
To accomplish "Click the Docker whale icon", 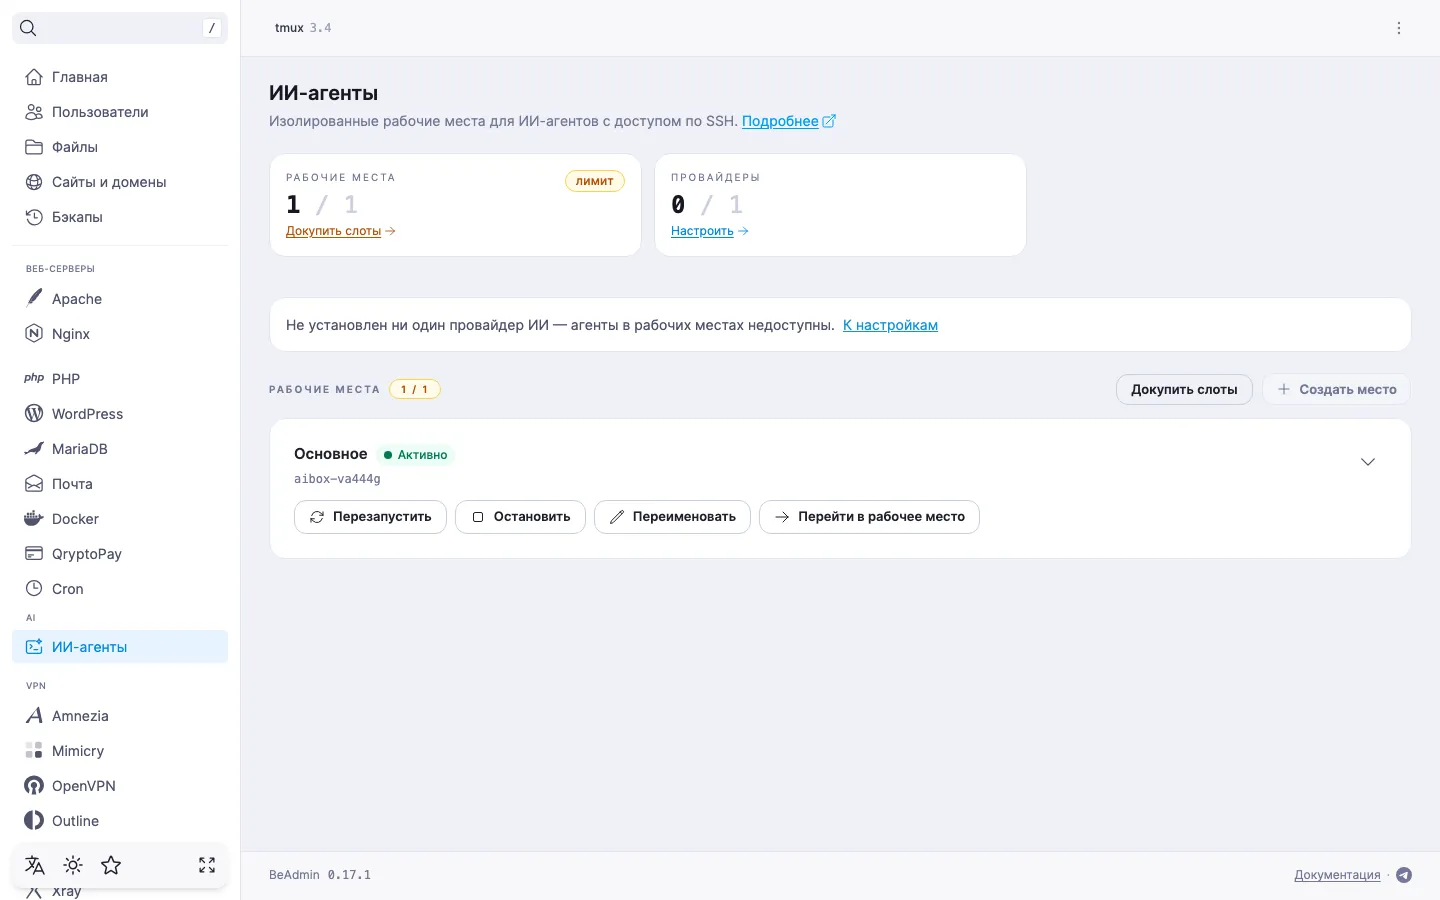I will click(34, 518).
